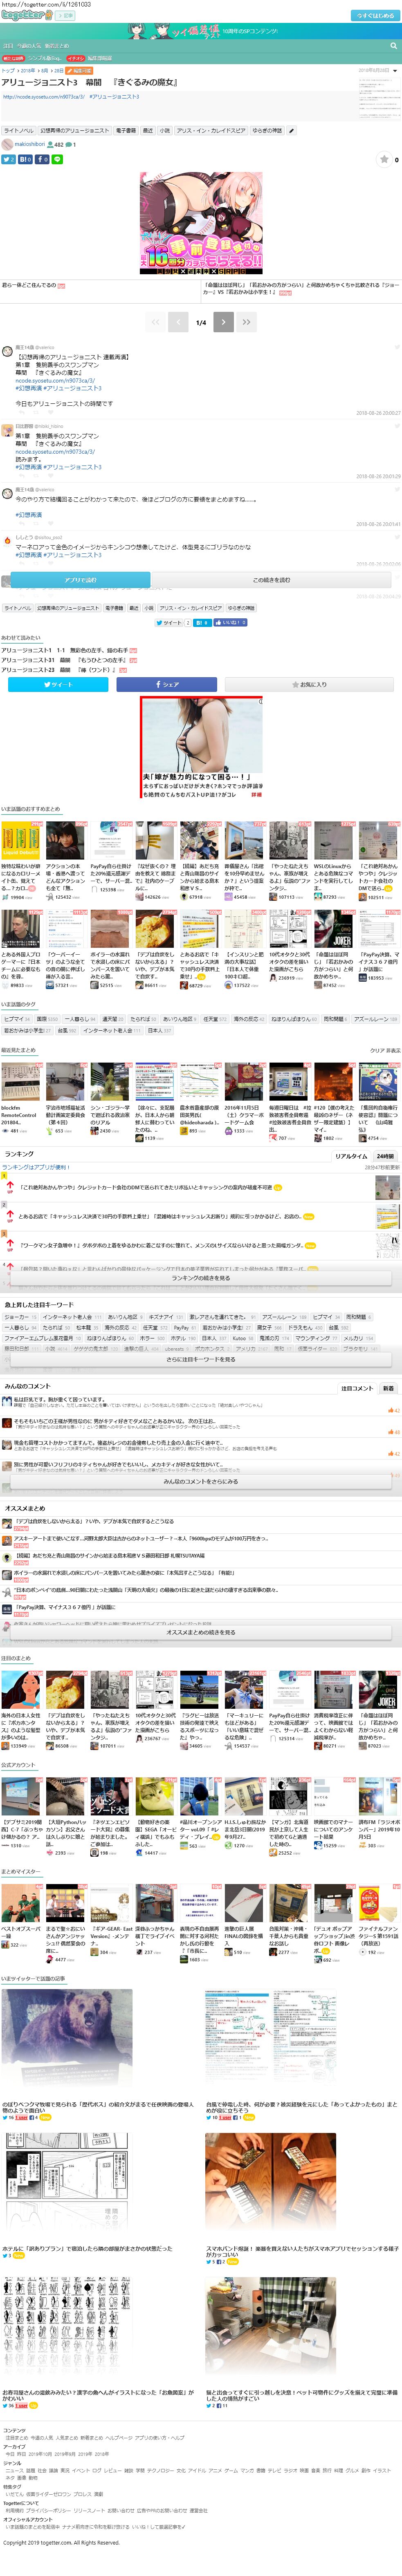The height and width of the screenshot is (2576, 402).
Task: Go to previous page single-left arrow
Action: (178, 322)
